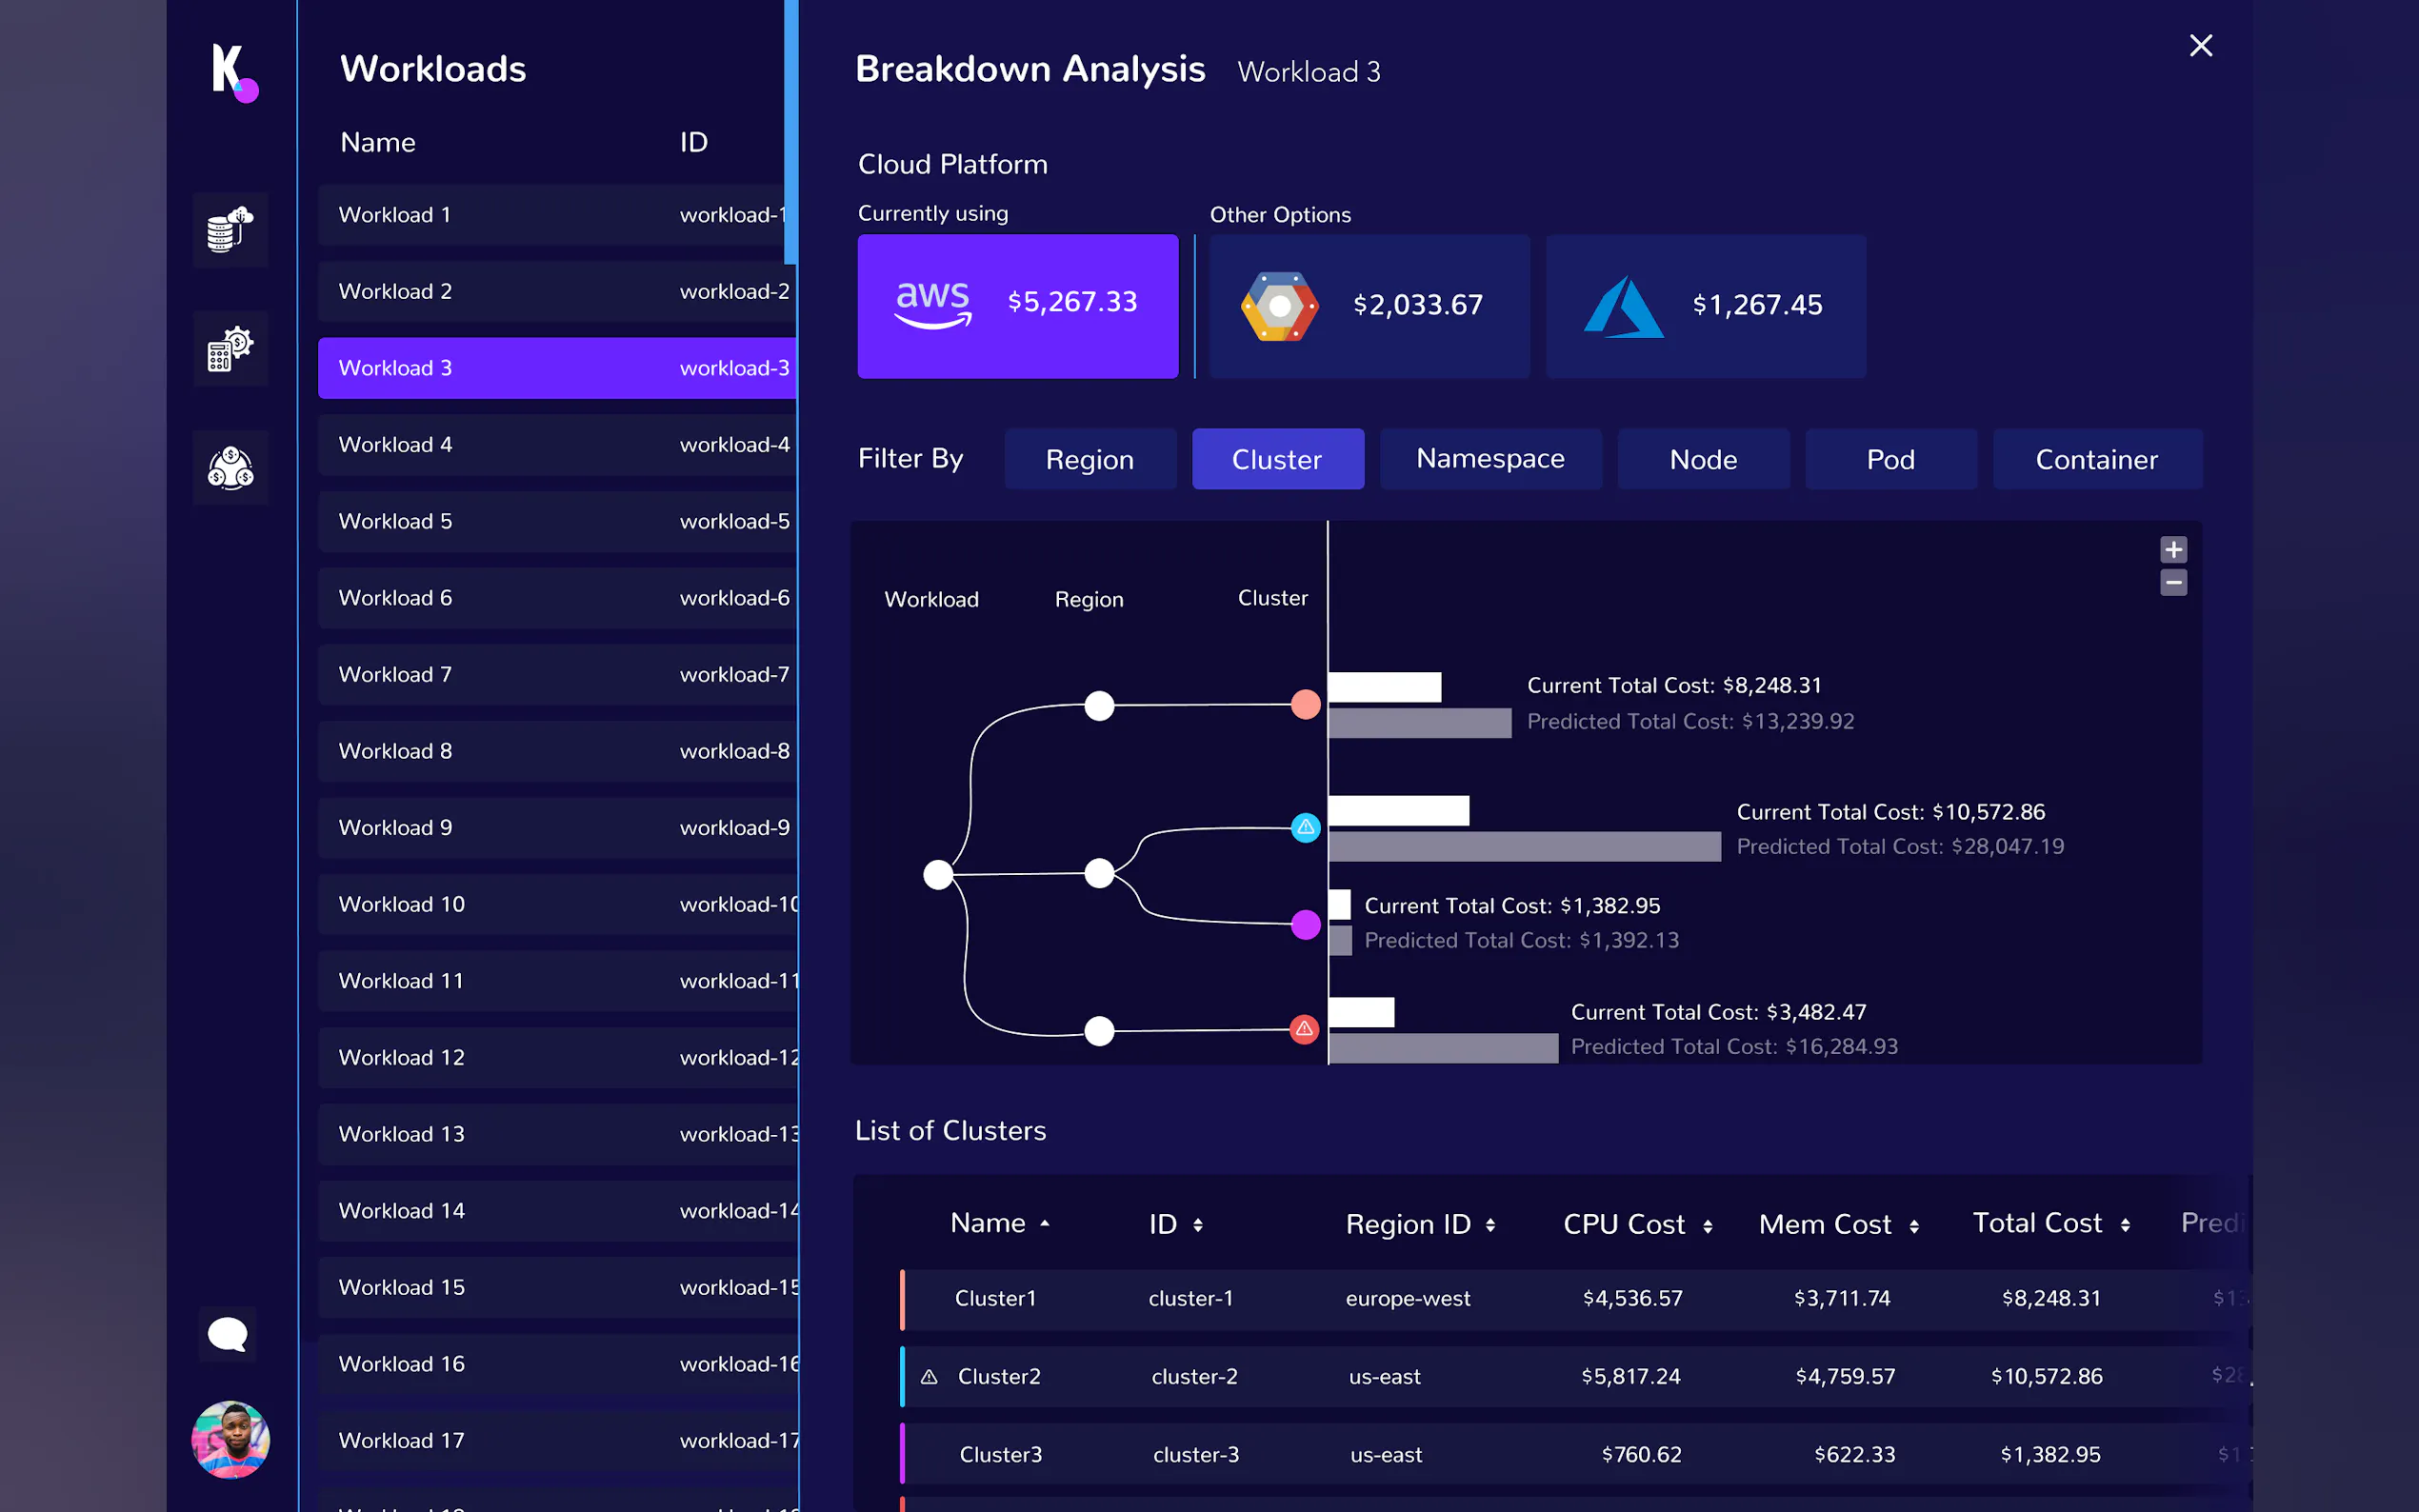Close the Breakdown Analysis panel
This screenshot has height=1512, width=2419.
(x=2200, y=46)
